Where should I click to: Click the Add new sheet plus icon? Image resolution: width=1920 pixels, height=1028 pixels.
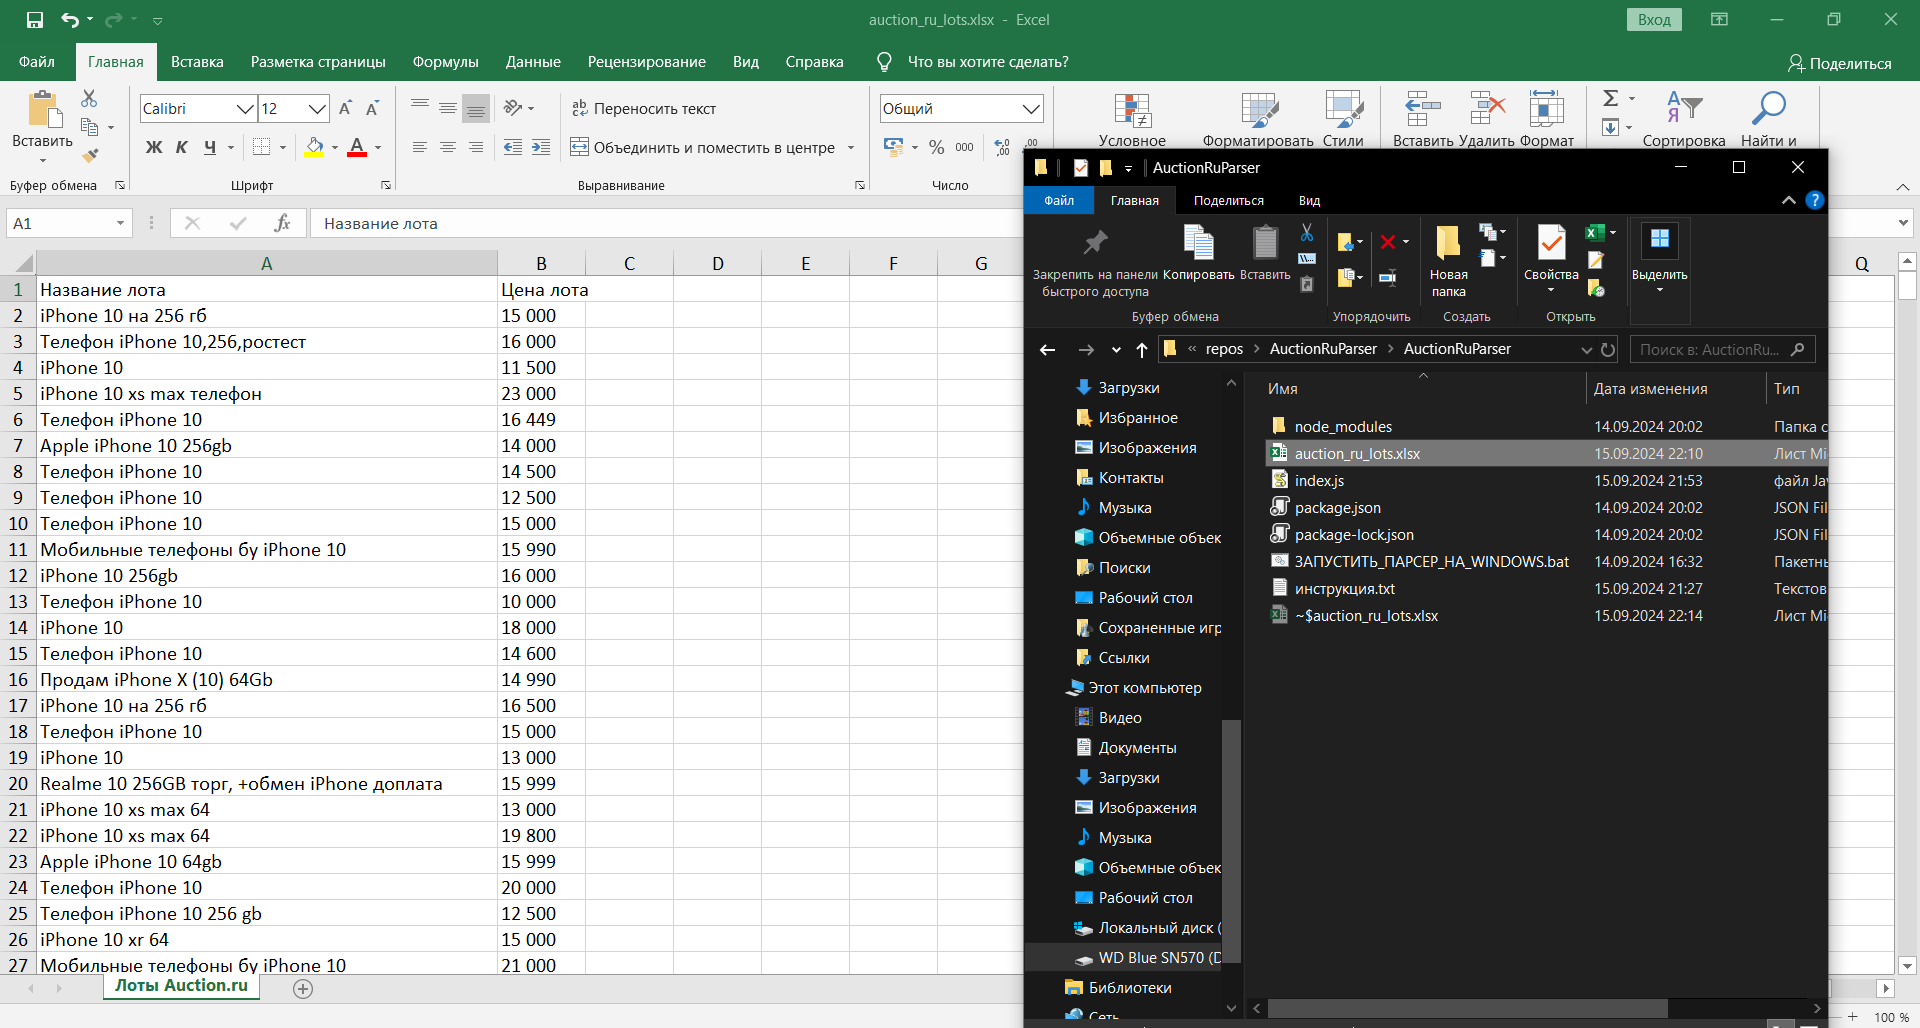[303, 988]
